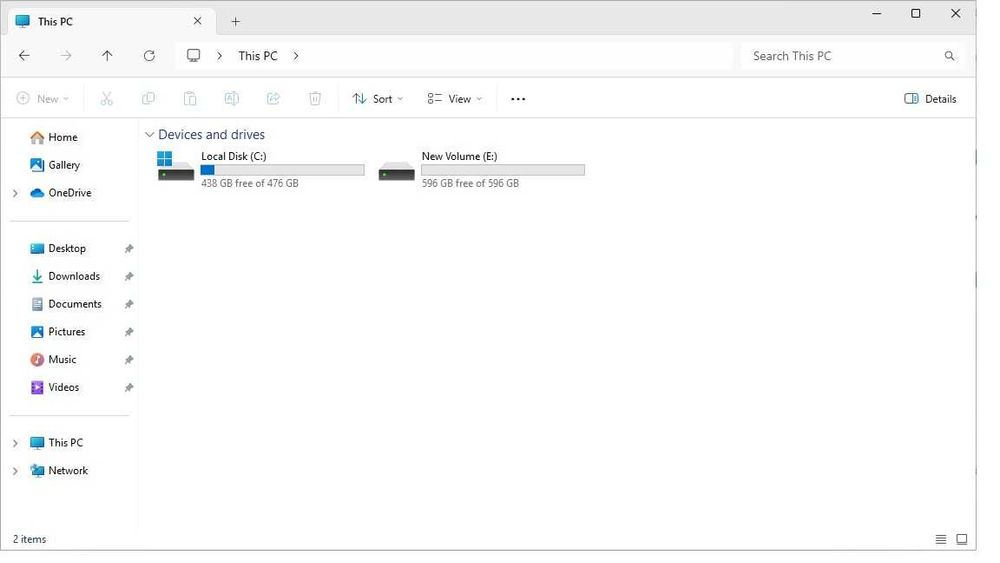Select the This PC tab
The image size is (1000, 563).
tap(112, 21)
